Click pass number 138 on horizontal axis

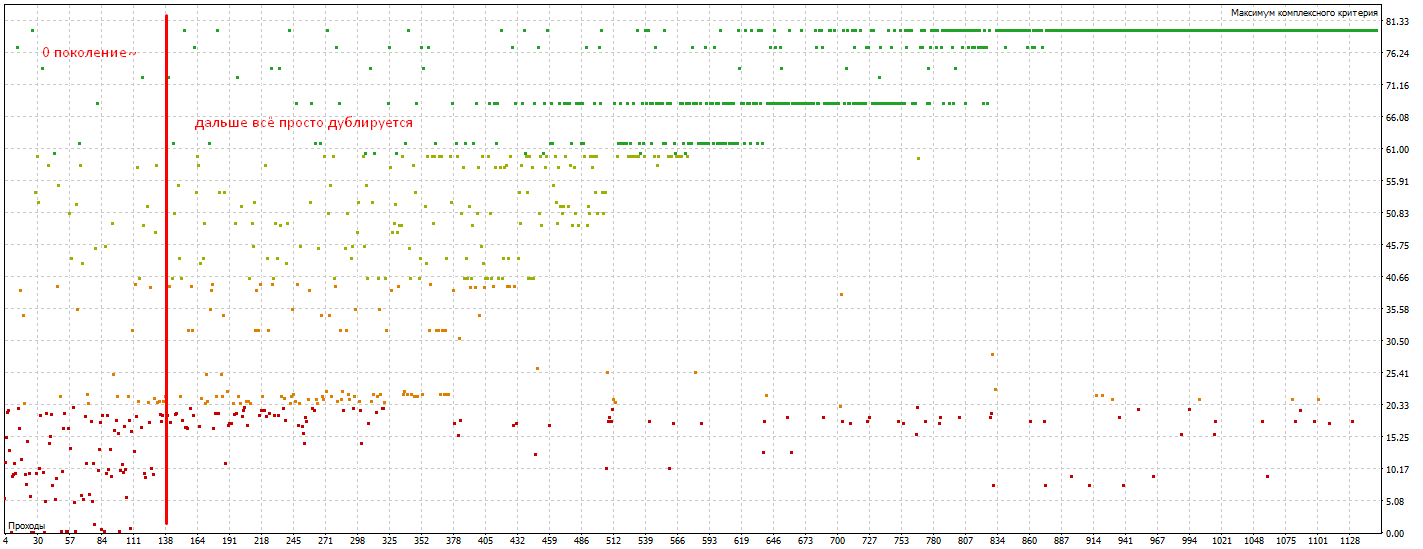pyautogui.click(x=165, y=541)
